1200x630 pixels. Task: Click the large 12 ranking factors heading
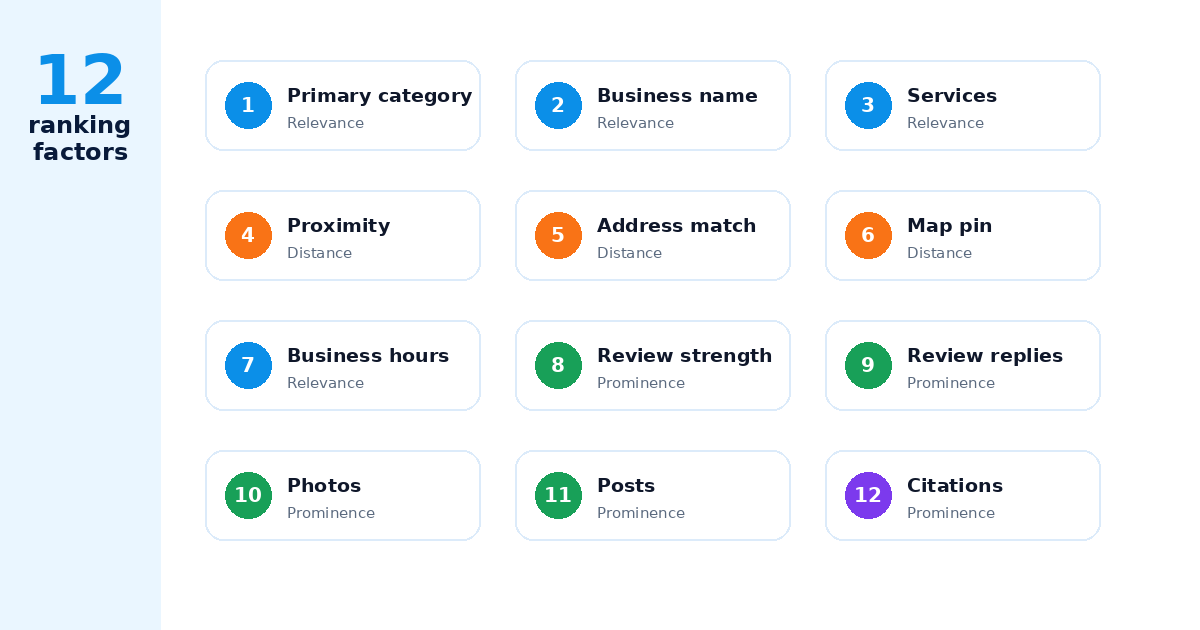point(80,108)
